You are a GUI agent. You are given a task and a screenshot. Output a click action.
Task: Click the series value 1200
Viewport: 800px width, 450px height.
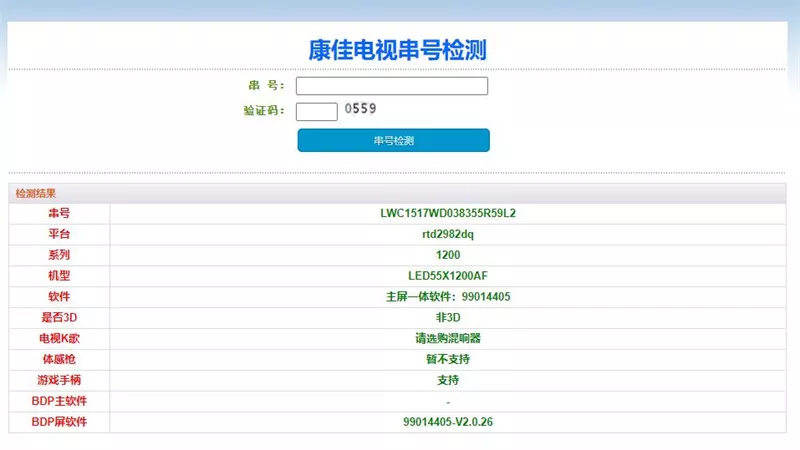tap(447, 255)
